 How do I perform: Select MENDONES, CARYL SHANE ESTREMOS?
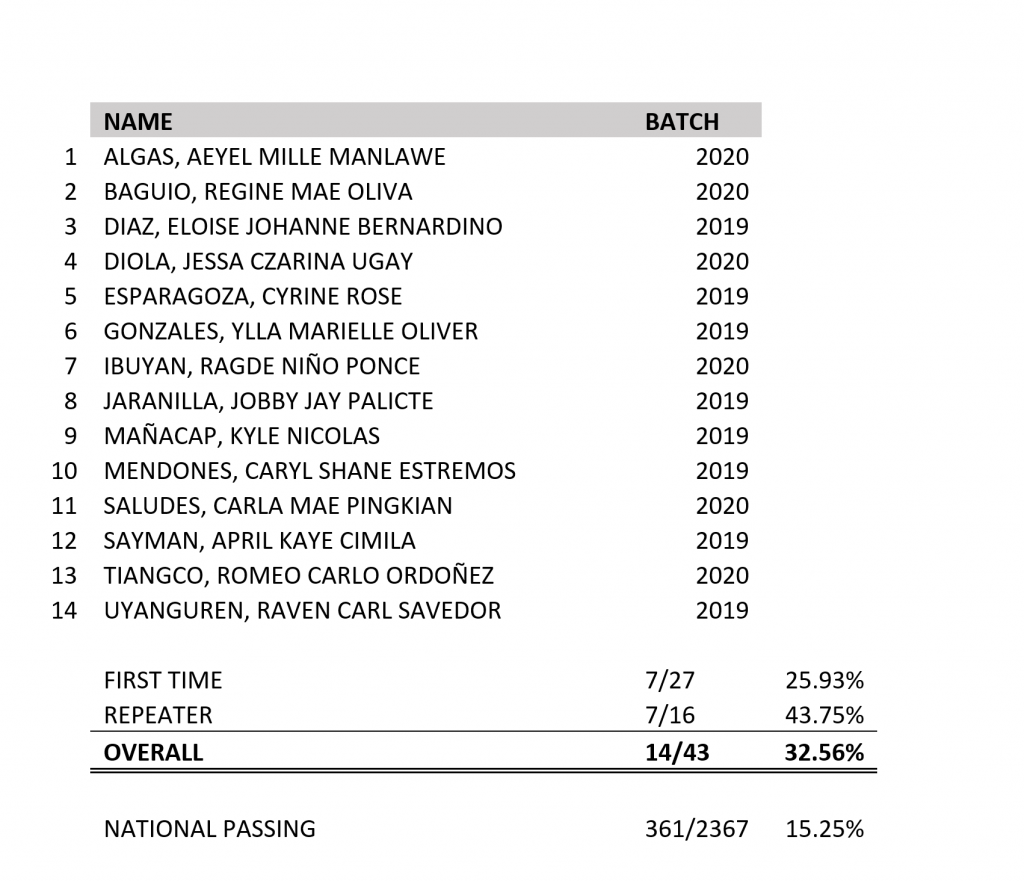click(310, 472)
